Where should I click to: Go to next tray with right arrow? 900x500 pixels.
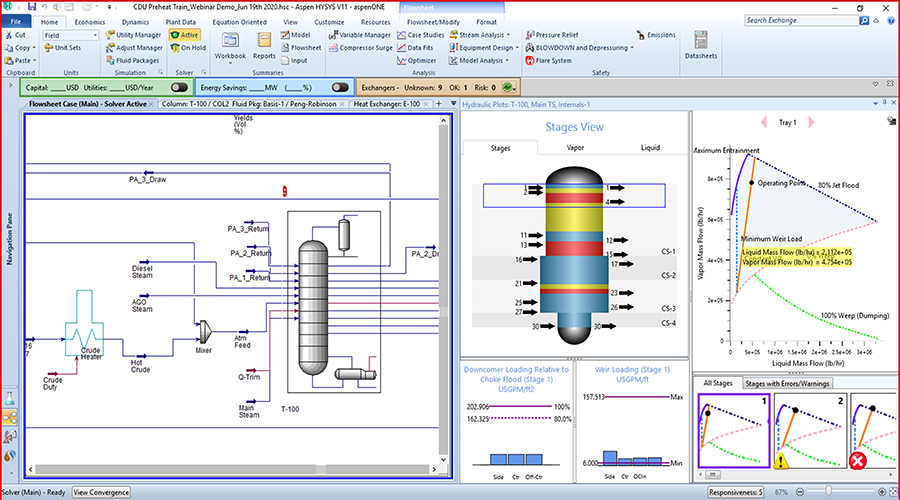[811, 122]
